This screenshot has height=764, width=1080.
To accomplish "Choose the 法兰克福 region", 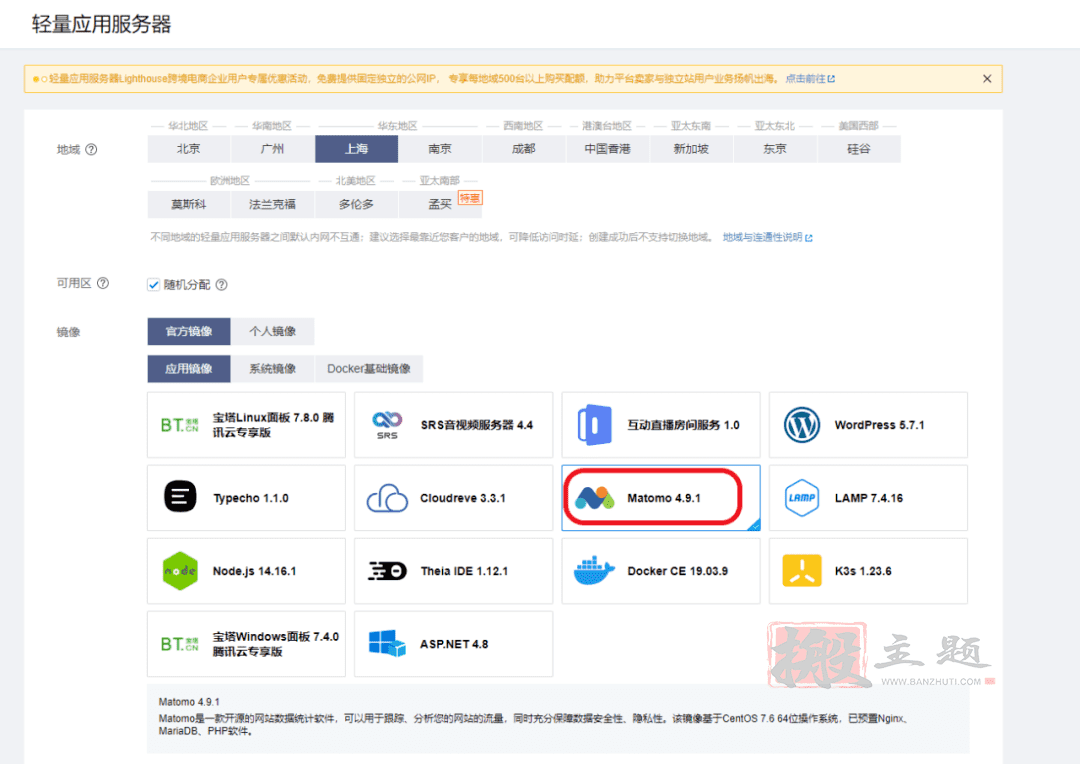I will tap(273, 204).
